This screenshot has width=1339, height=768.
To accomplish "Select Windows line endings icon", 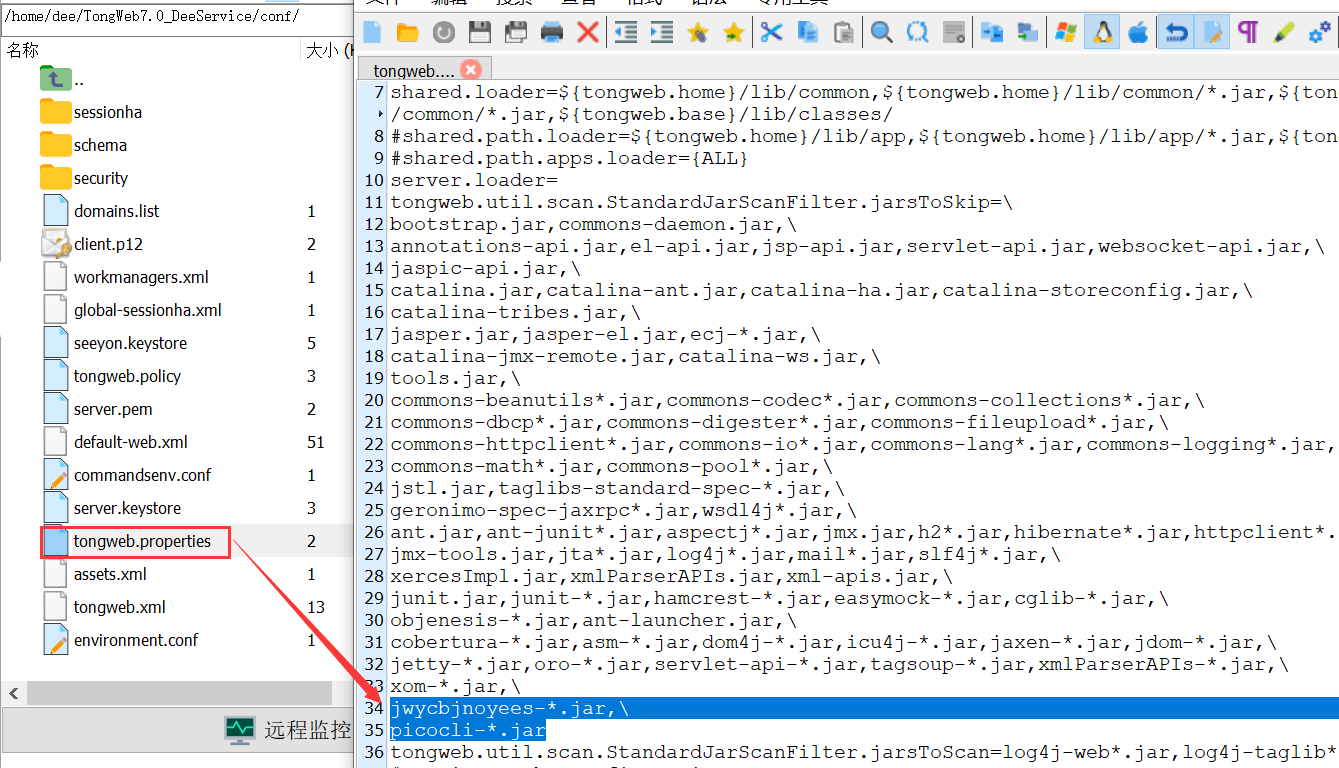I will (1066, 33).
